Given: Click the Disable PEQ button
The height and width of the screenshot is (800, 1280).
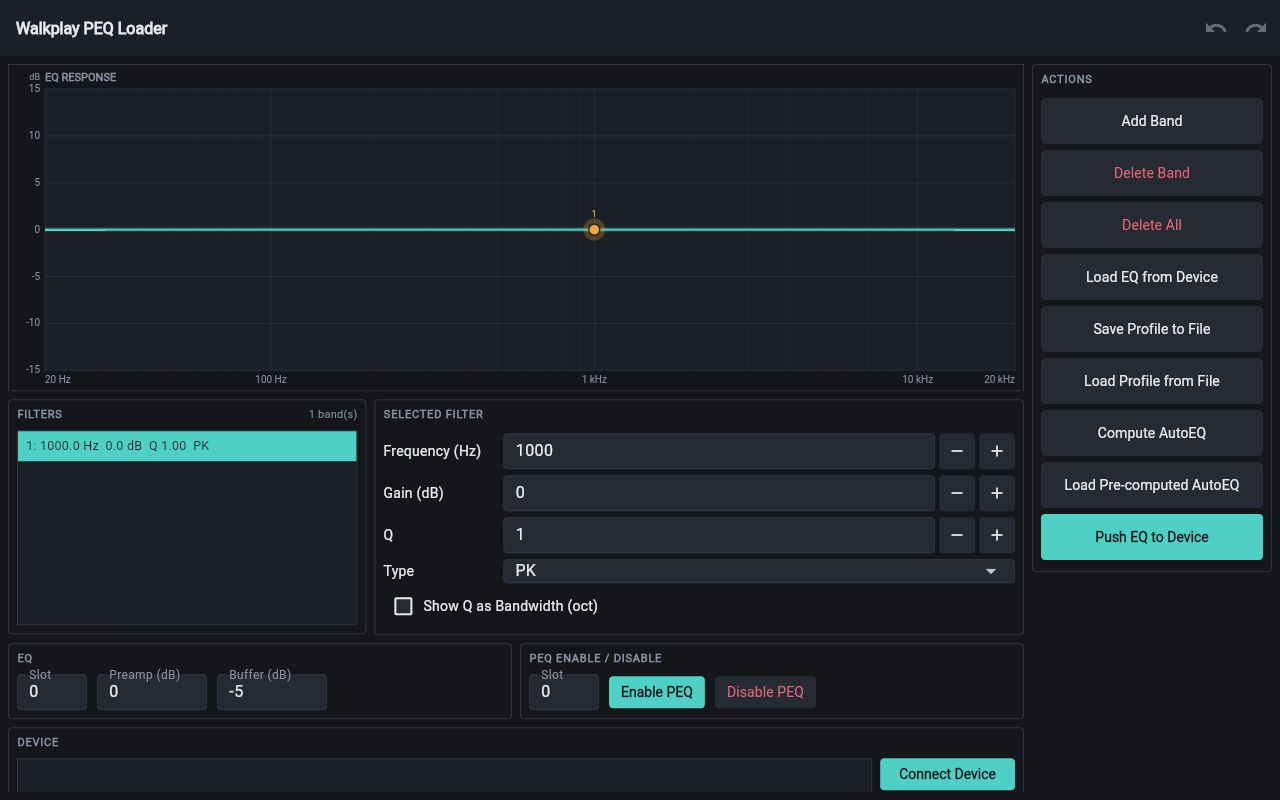Looking at the screenshot, I should [765, 692].
